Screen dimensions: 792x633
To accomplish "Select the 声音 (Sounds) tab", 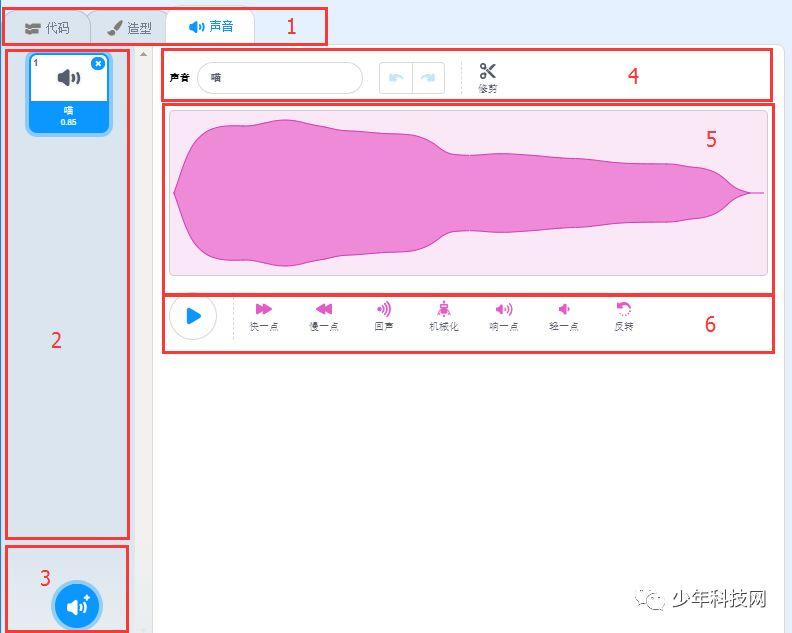I will [x=211, y=26].
